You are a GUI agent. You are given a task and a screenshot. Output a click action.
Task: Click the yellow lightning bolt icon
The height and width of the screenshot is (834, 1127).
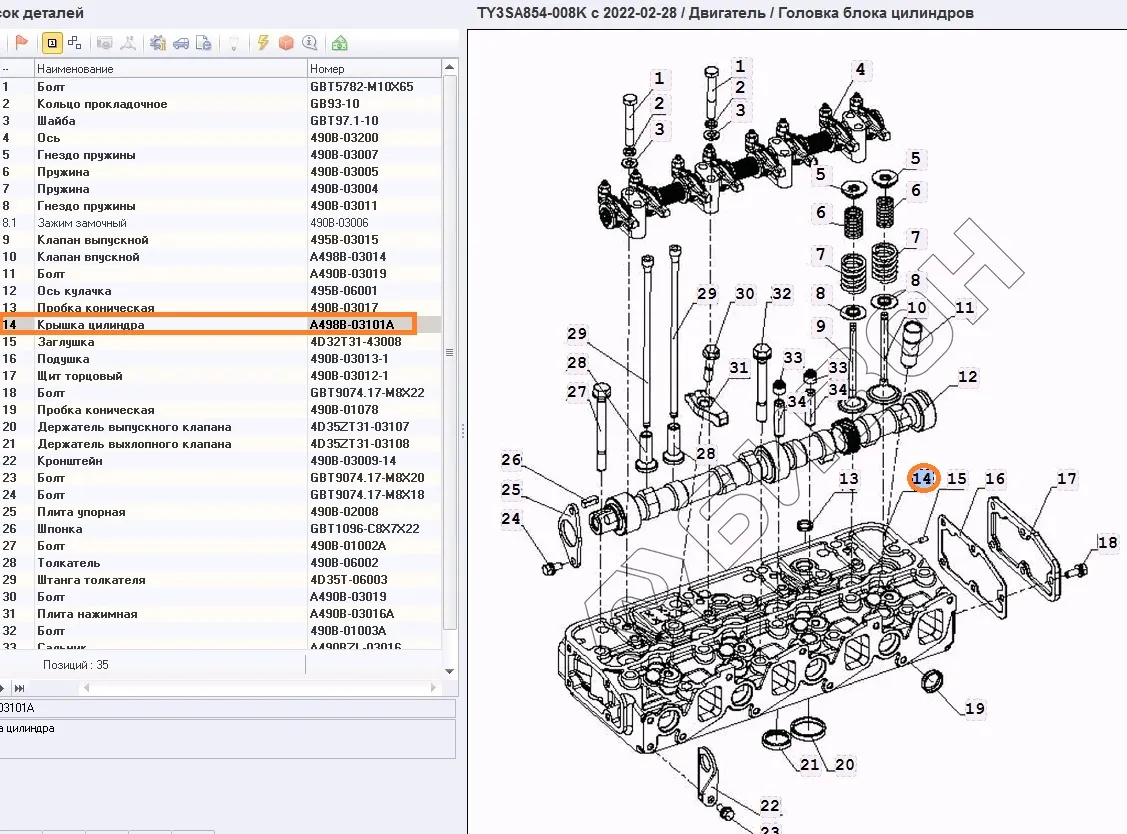pyautogui.click(x=263, y=43)
